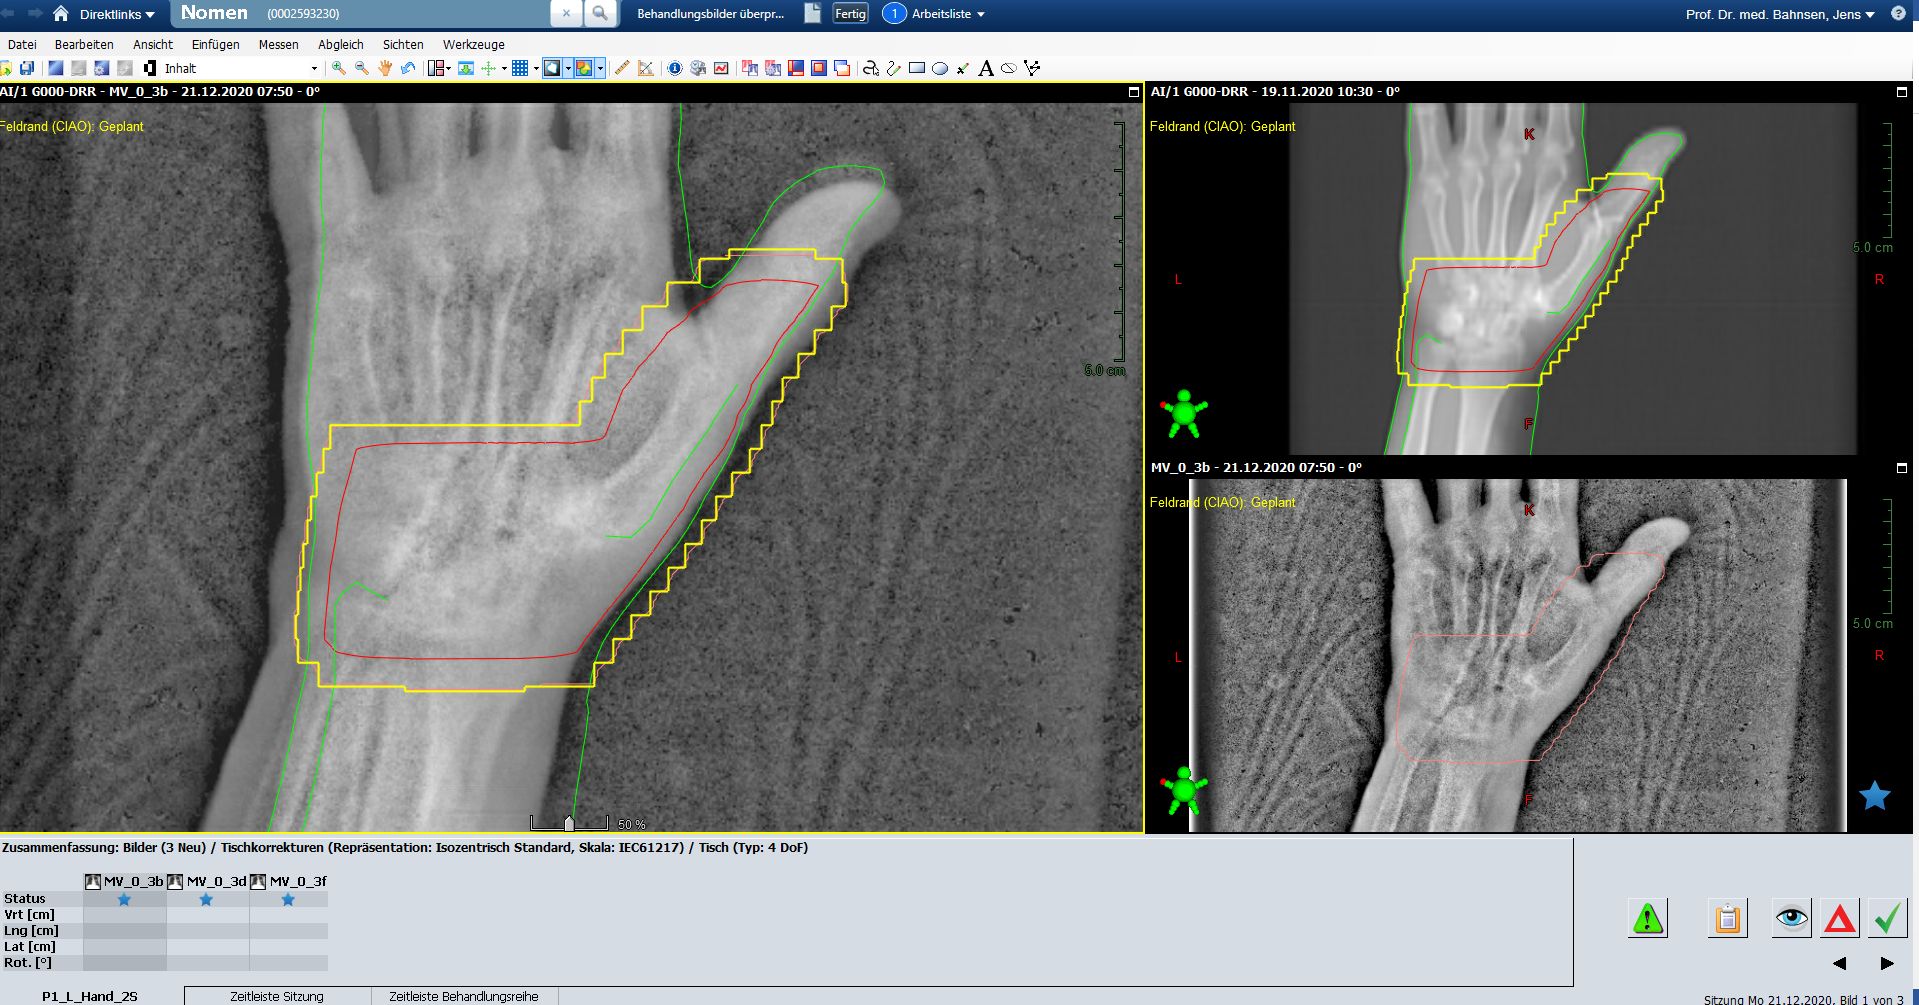This screenshot has width=1919, height=1005.
Task: Click the clipboard icon at bottom right
Action: (x=1727, y=918)
